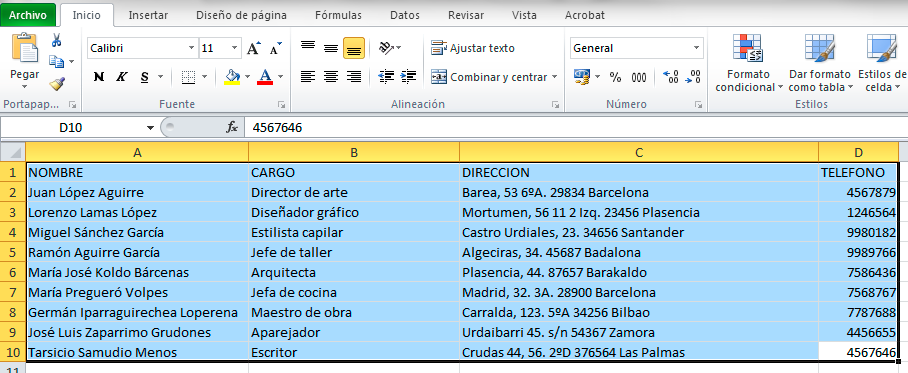Center text horizontally
The image size is (908, 373).
pos(331,76)
